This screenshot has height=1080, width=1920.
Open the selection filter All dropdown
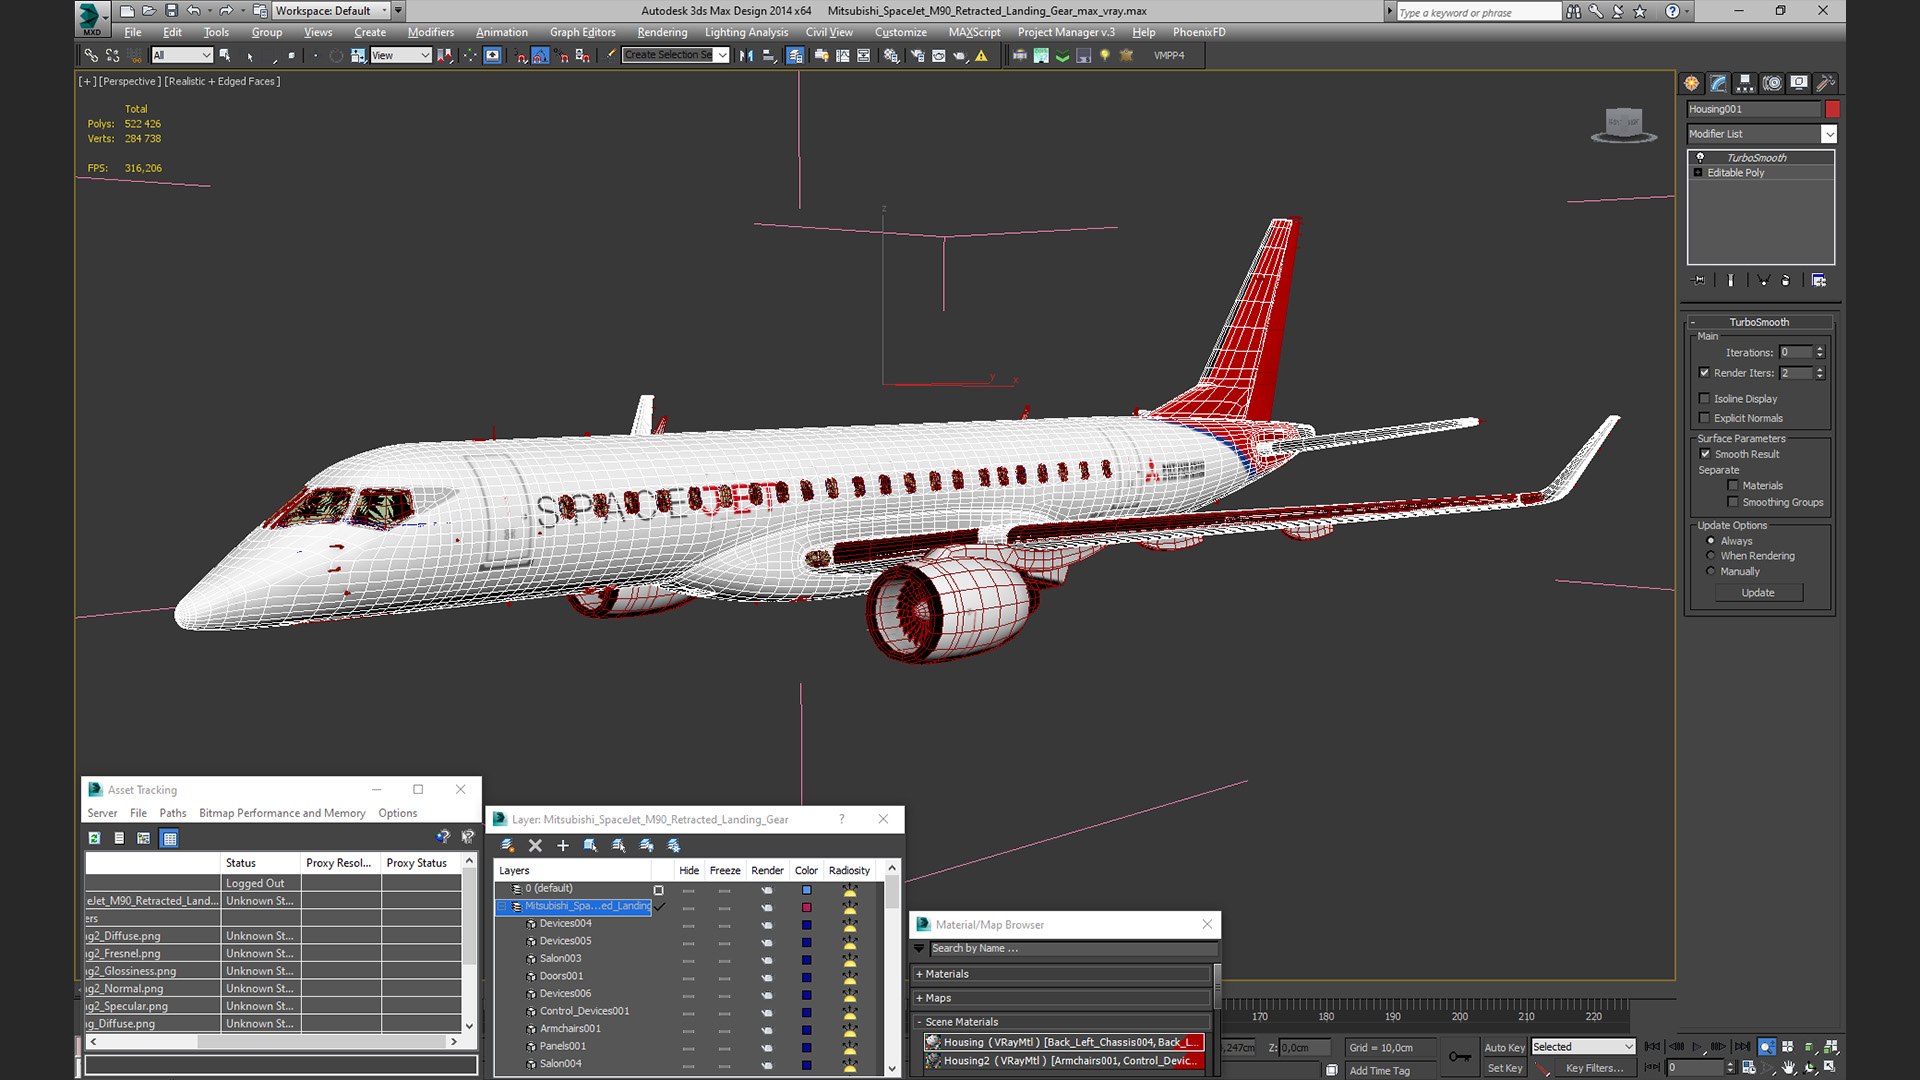(182, 55)
